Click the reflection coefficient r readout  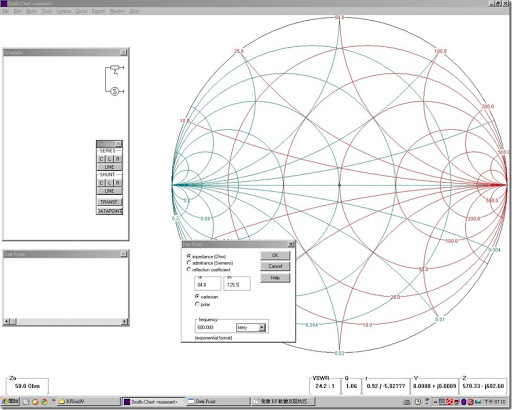(386, 386)
